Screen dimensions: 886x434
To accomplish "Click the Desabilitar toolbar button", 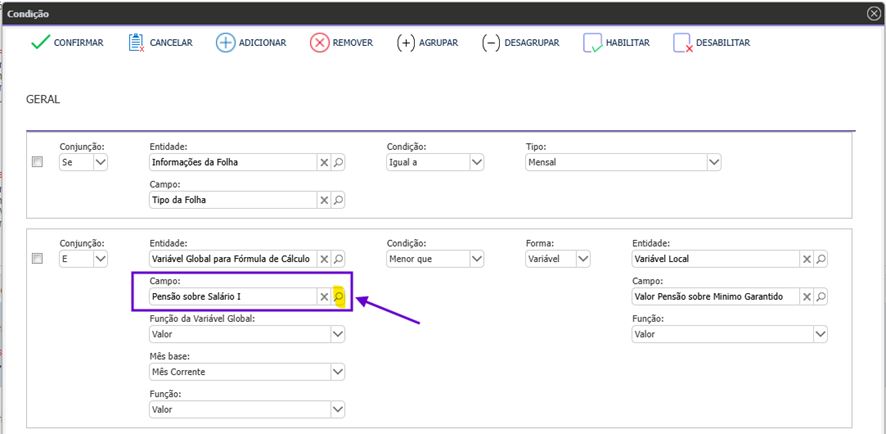I will click(x=711, y=43).
